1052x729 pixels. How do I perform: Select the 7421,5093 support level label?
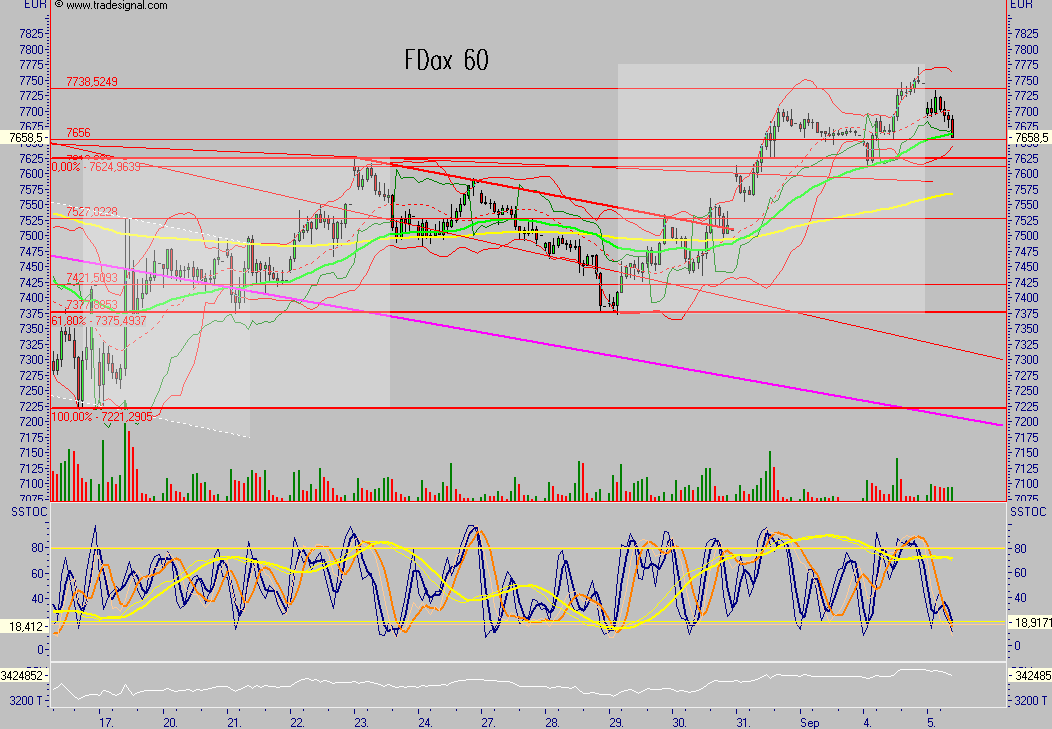[92, 278]
